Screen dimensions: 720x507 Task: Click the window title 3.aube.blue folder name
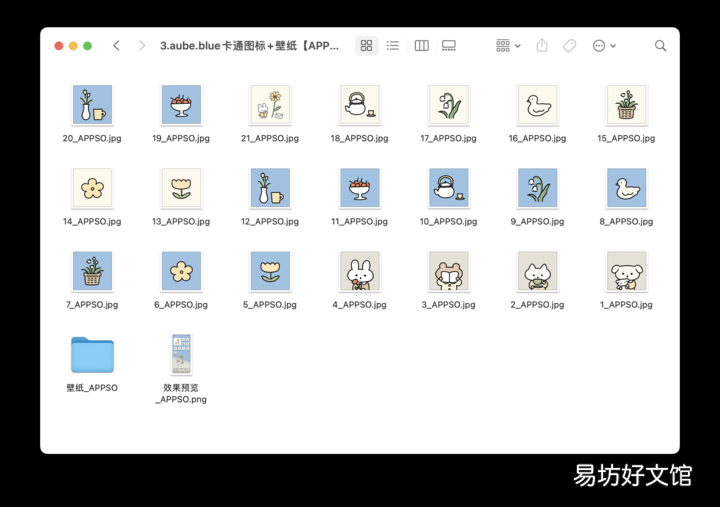point(249,46)
